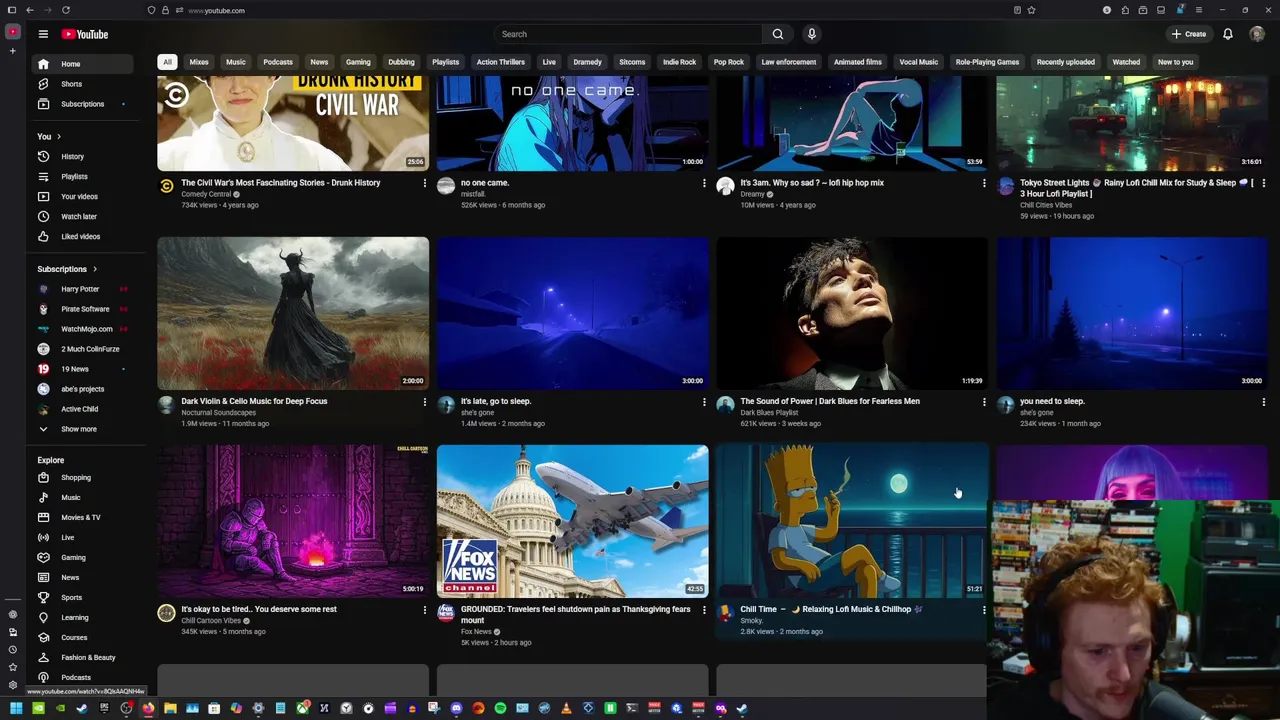Screen dimensions: 1280x720
Task: Play Fox News GROUNDED video thumbnail
Action: (x=572, y=521)
